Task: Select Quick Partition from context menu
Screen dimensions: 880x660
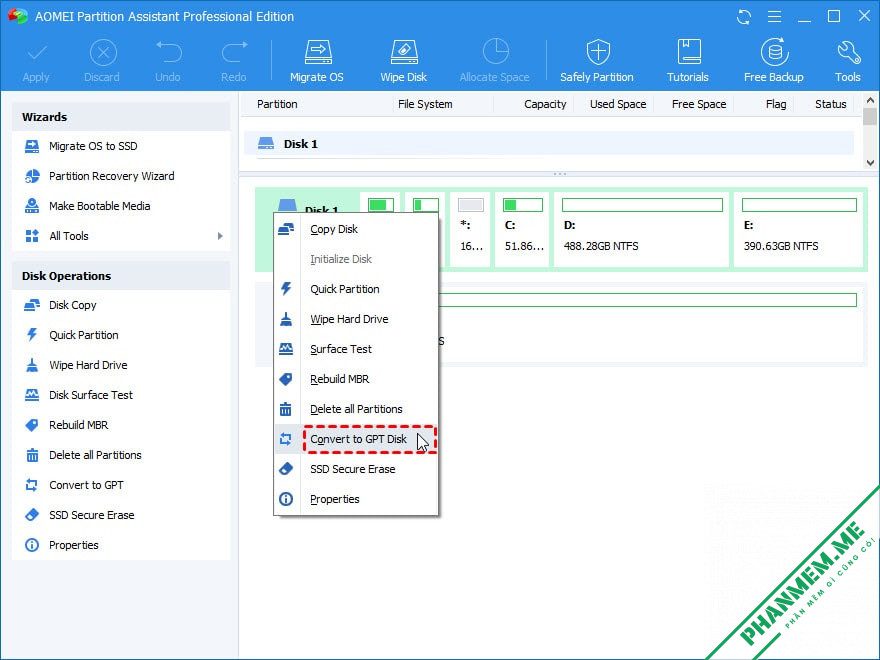Action: click(356, 290)
